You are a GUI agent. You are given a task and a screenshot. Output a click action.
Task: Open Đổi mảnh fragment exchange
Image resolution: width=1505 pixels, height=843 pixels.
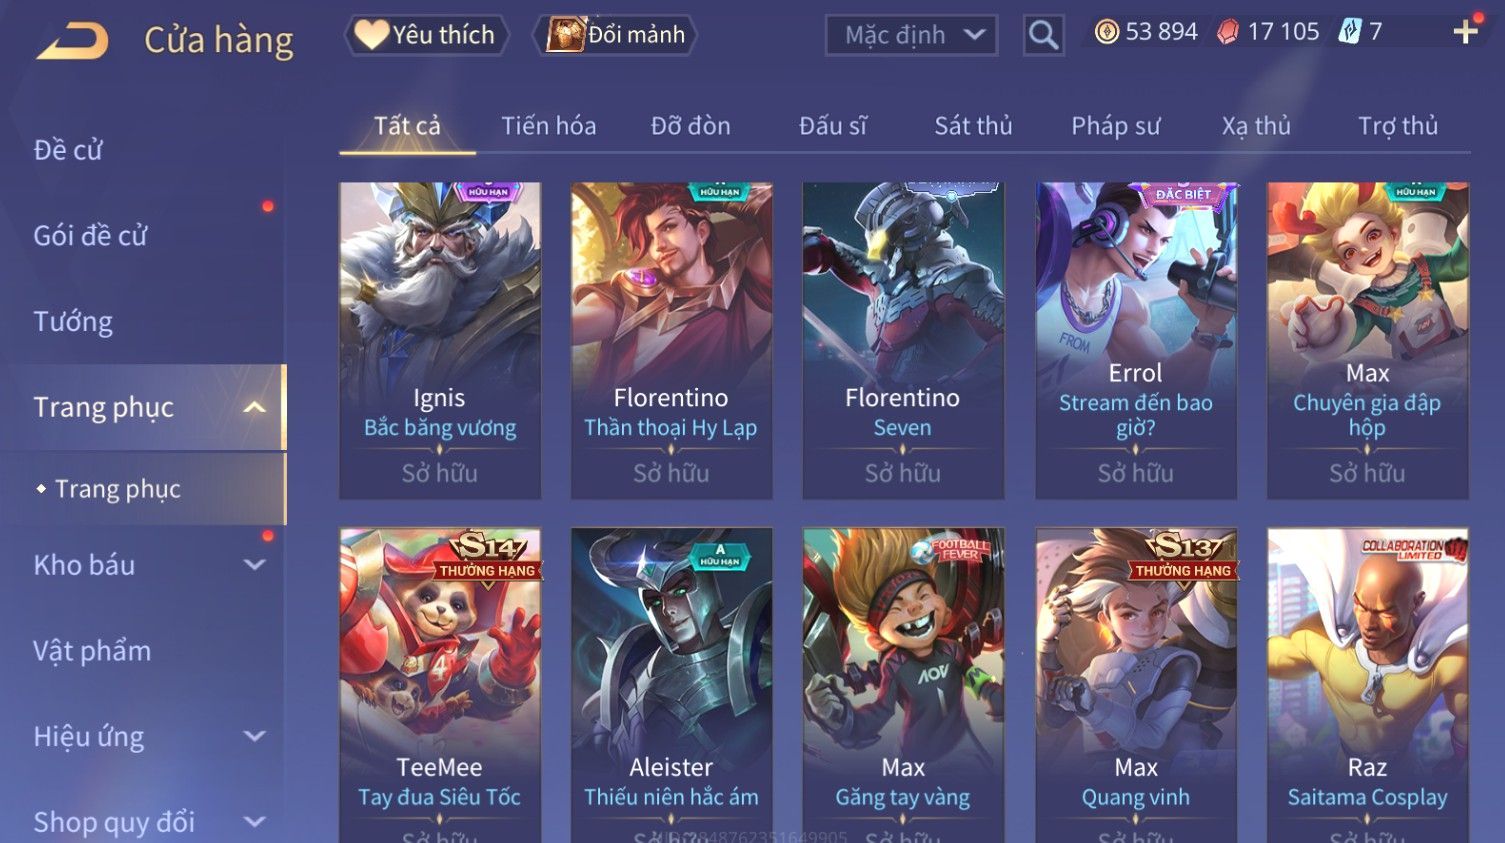click(616, 35)
